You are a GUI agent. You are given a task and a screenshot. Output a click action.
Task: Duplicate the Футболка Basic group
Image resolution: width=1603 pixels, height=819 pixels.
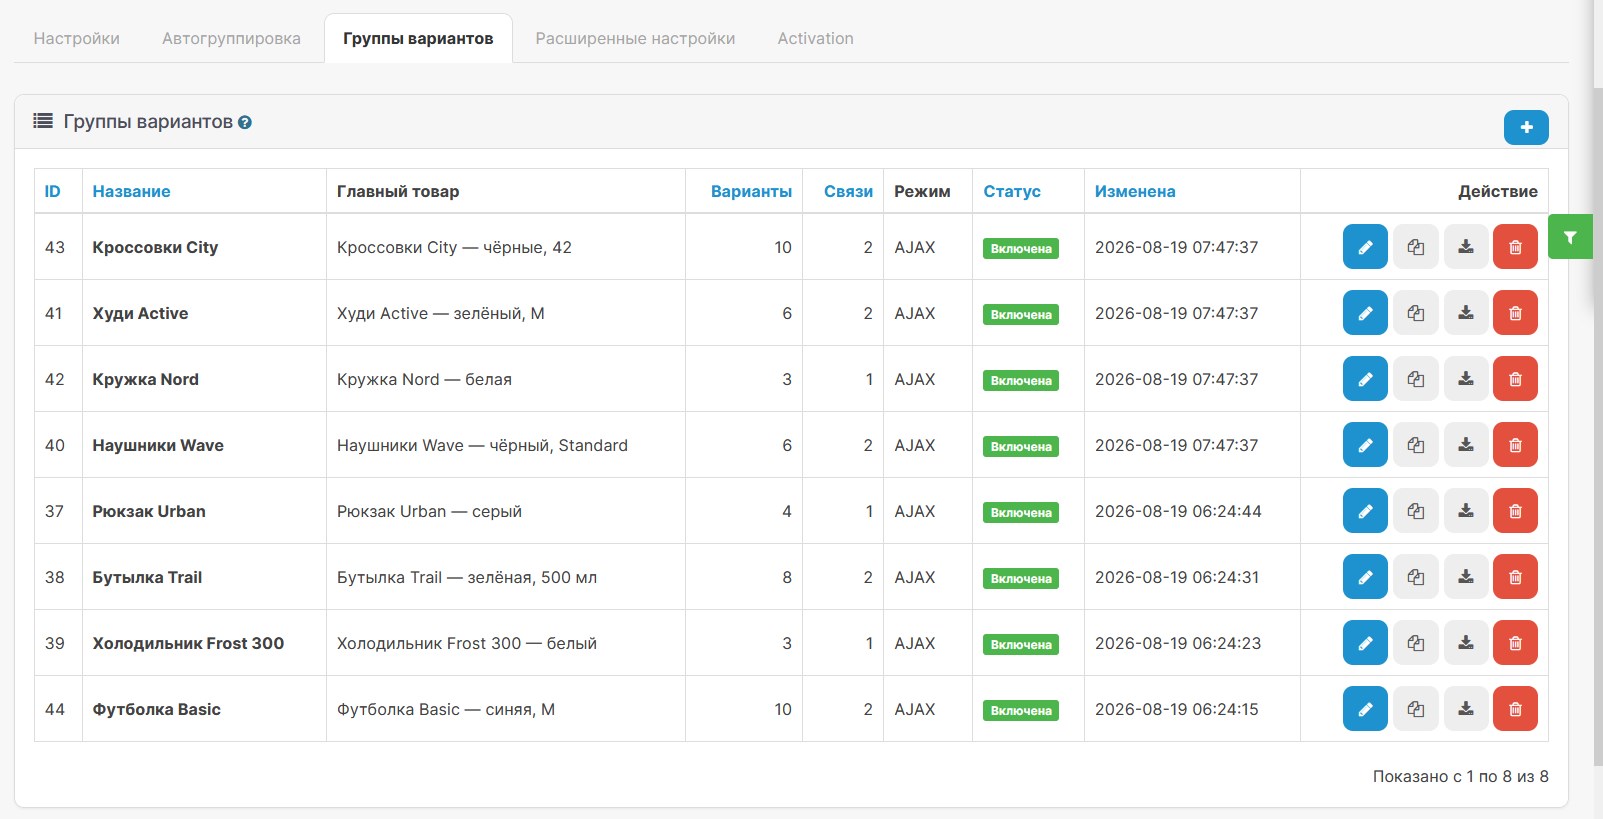coord(1416,709)
